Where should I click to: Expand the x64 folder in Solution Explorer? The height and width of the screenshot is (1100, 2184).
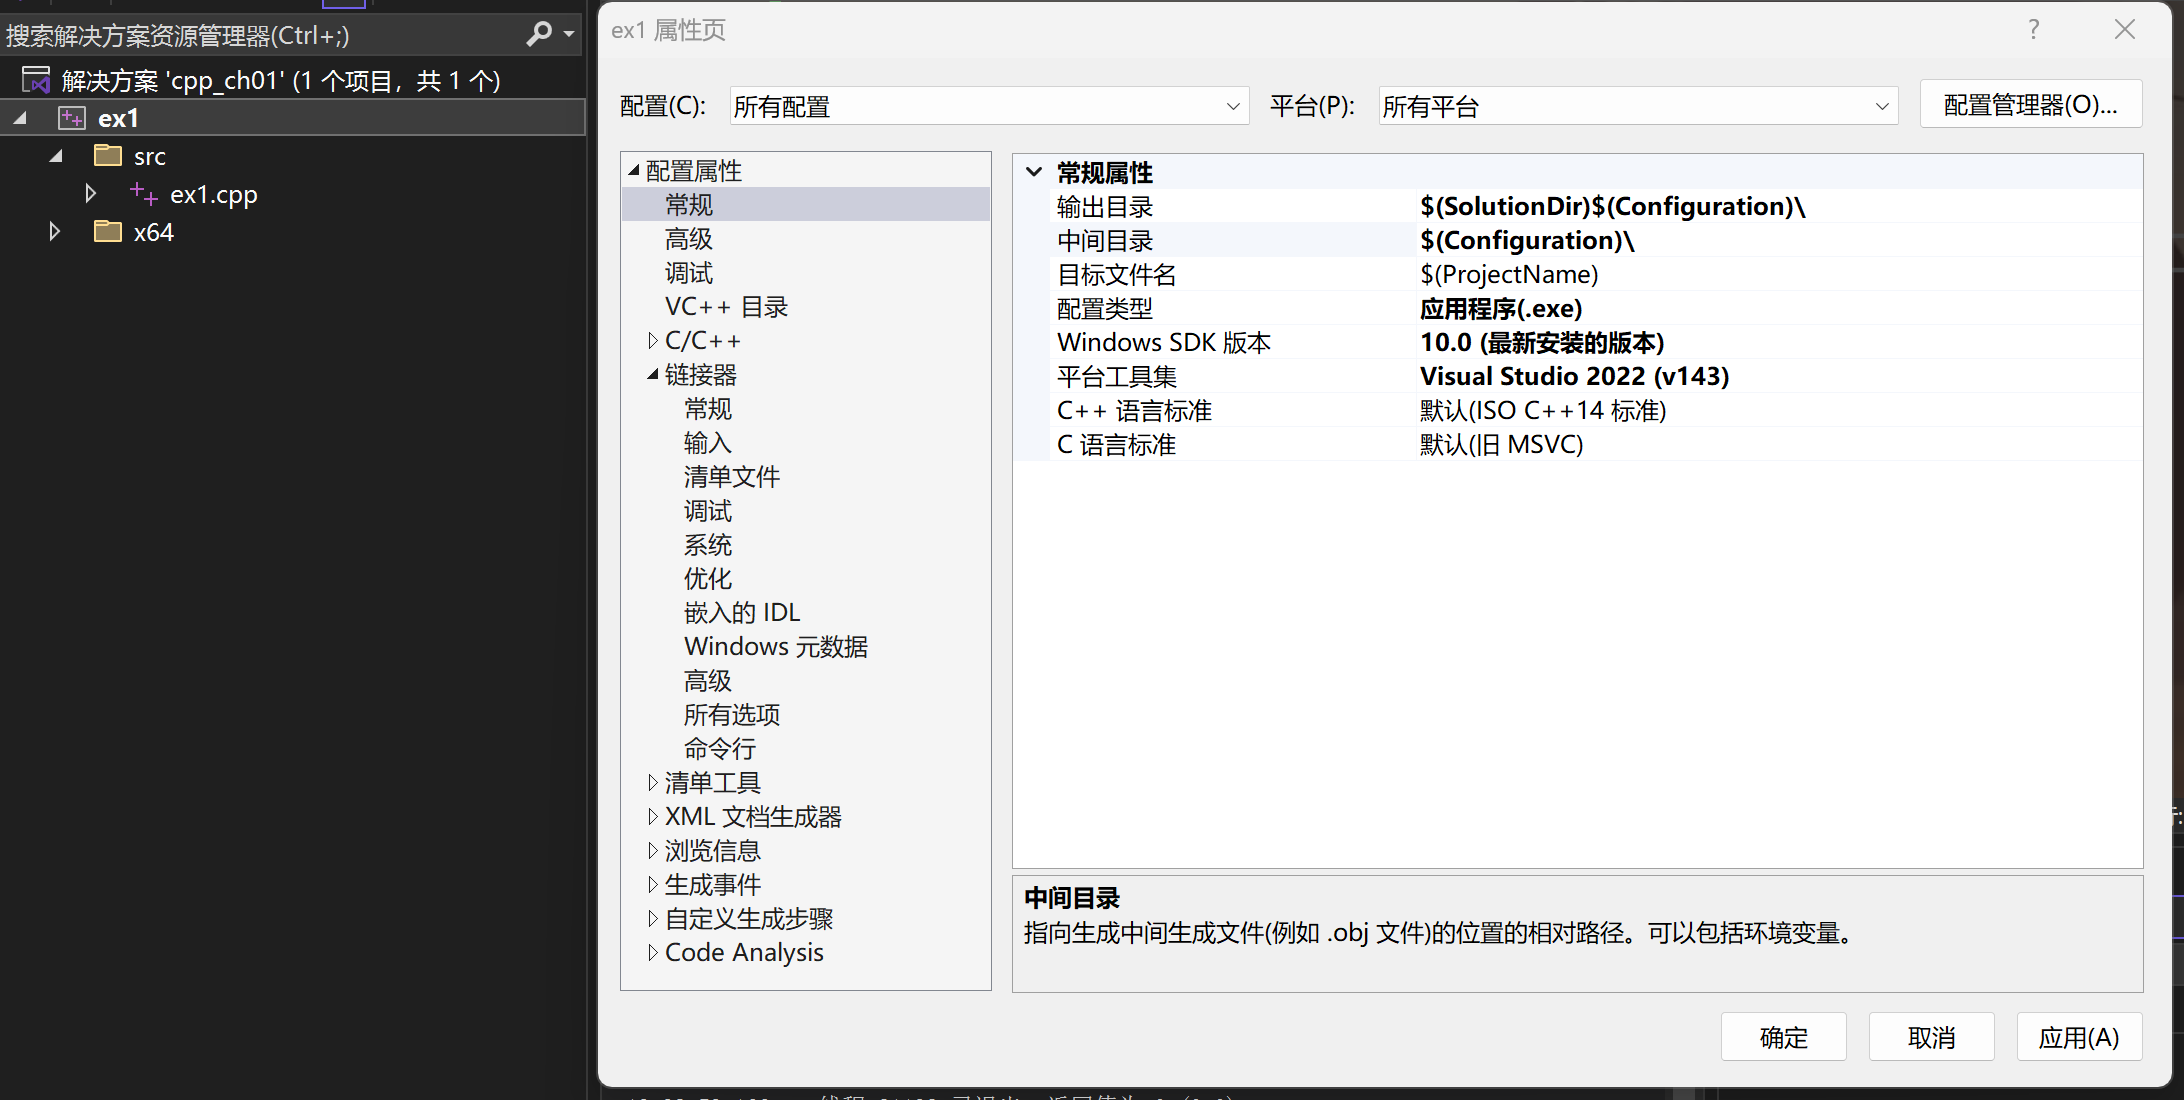point(55,232)
